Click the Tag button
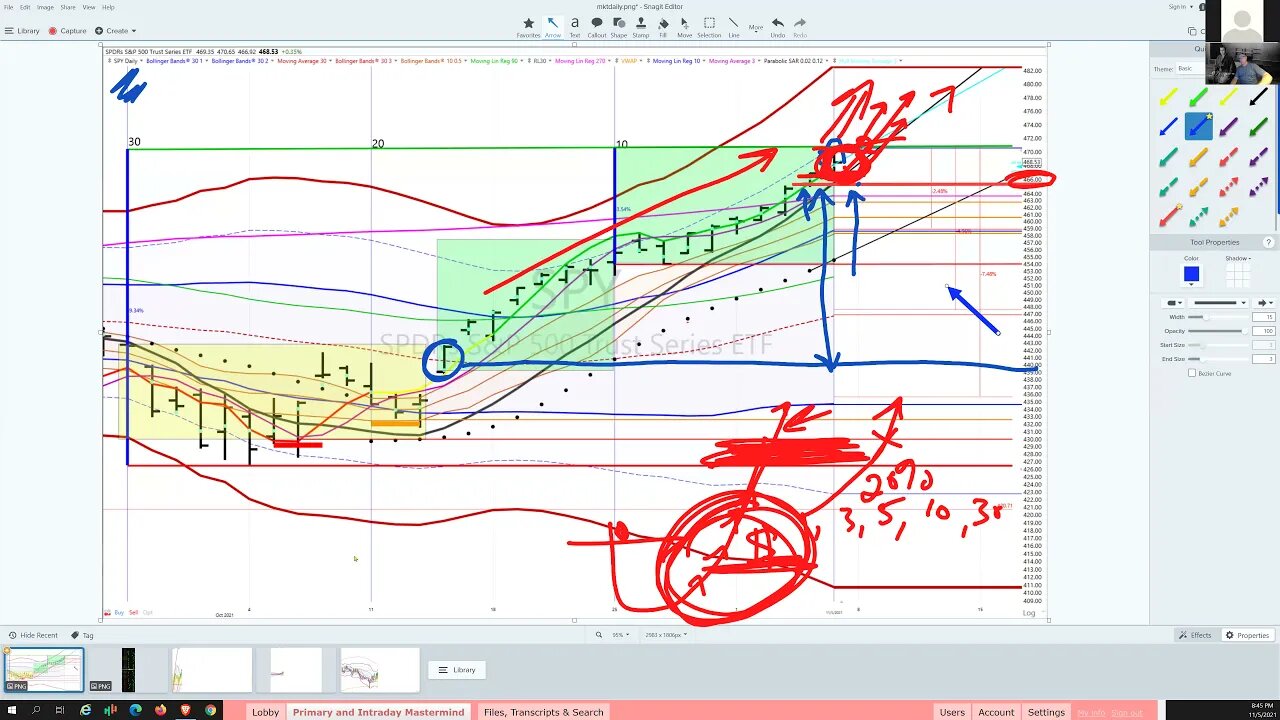The width and height of the screenshot is (1280, 720). click(x=82, y=635)
